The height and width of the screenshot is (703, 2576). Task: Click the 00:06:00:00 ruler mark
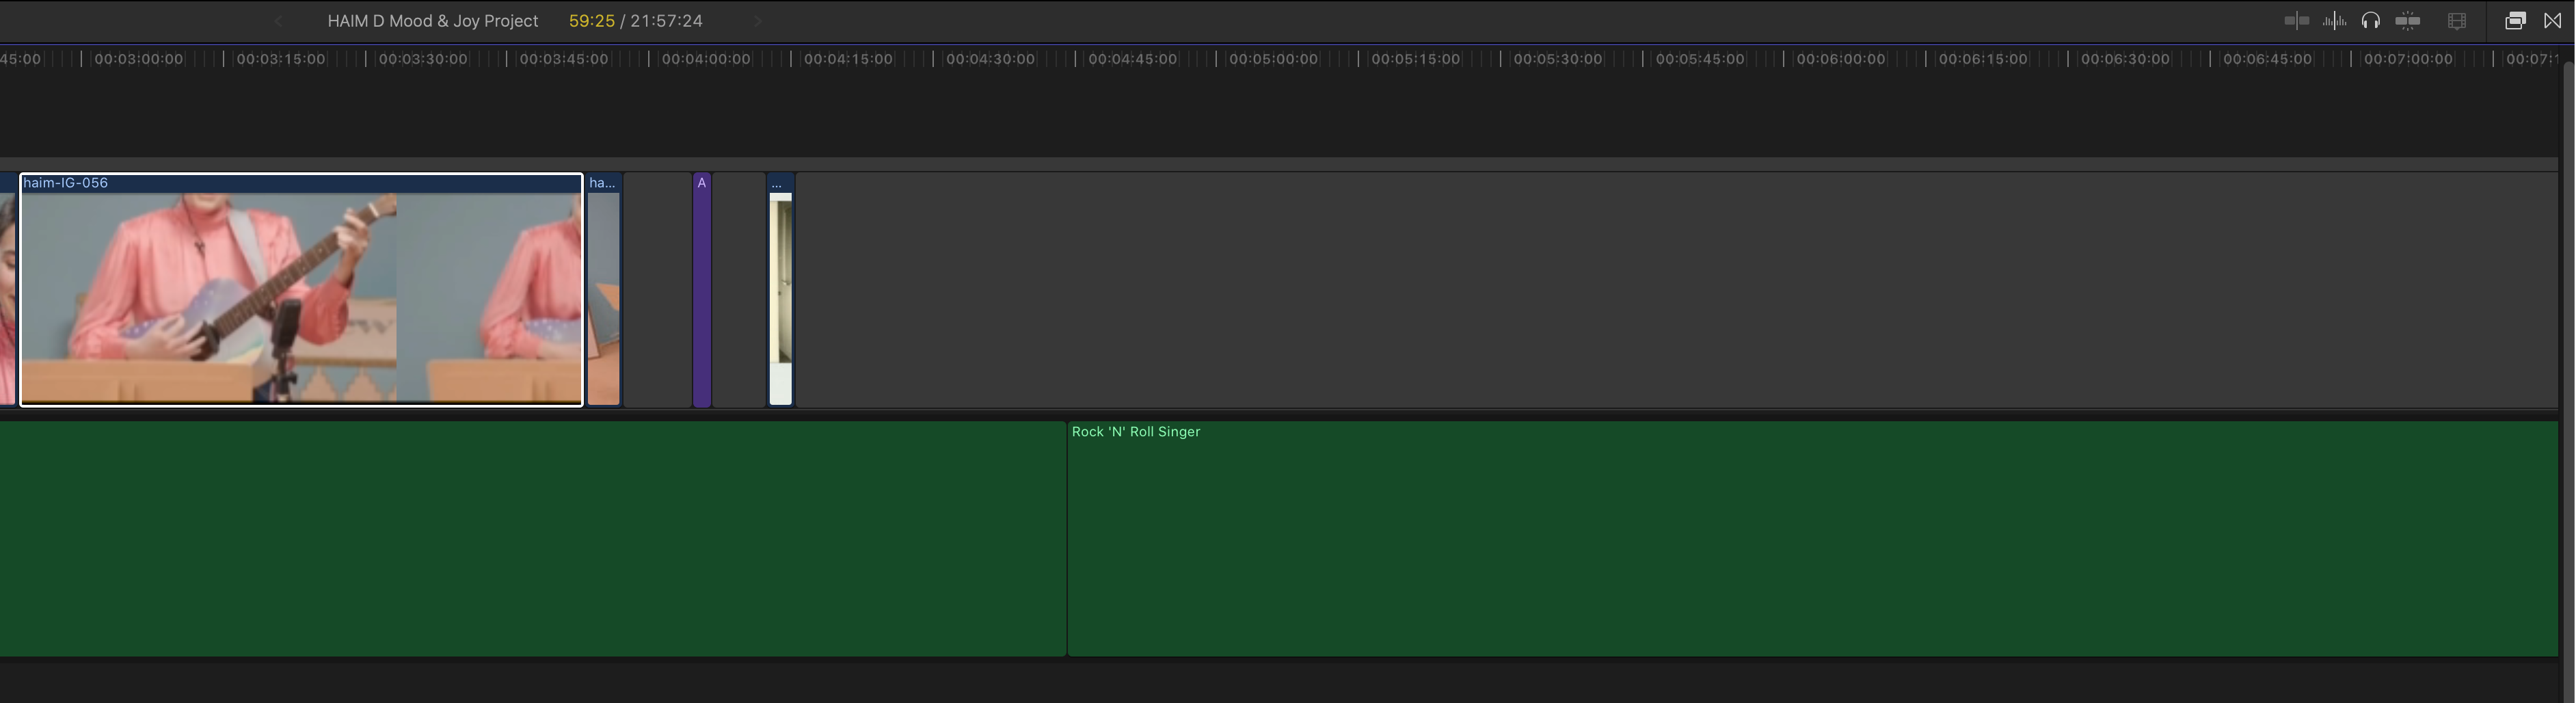(x=1841, y=59)
